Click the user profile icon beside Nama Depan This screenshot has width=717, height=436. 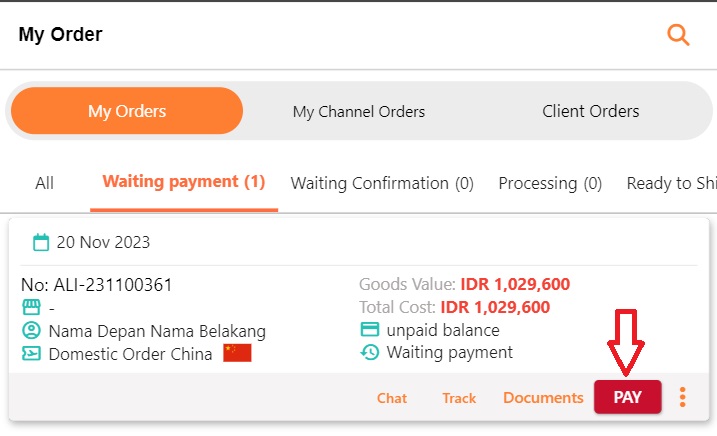[x=32, y=330]
